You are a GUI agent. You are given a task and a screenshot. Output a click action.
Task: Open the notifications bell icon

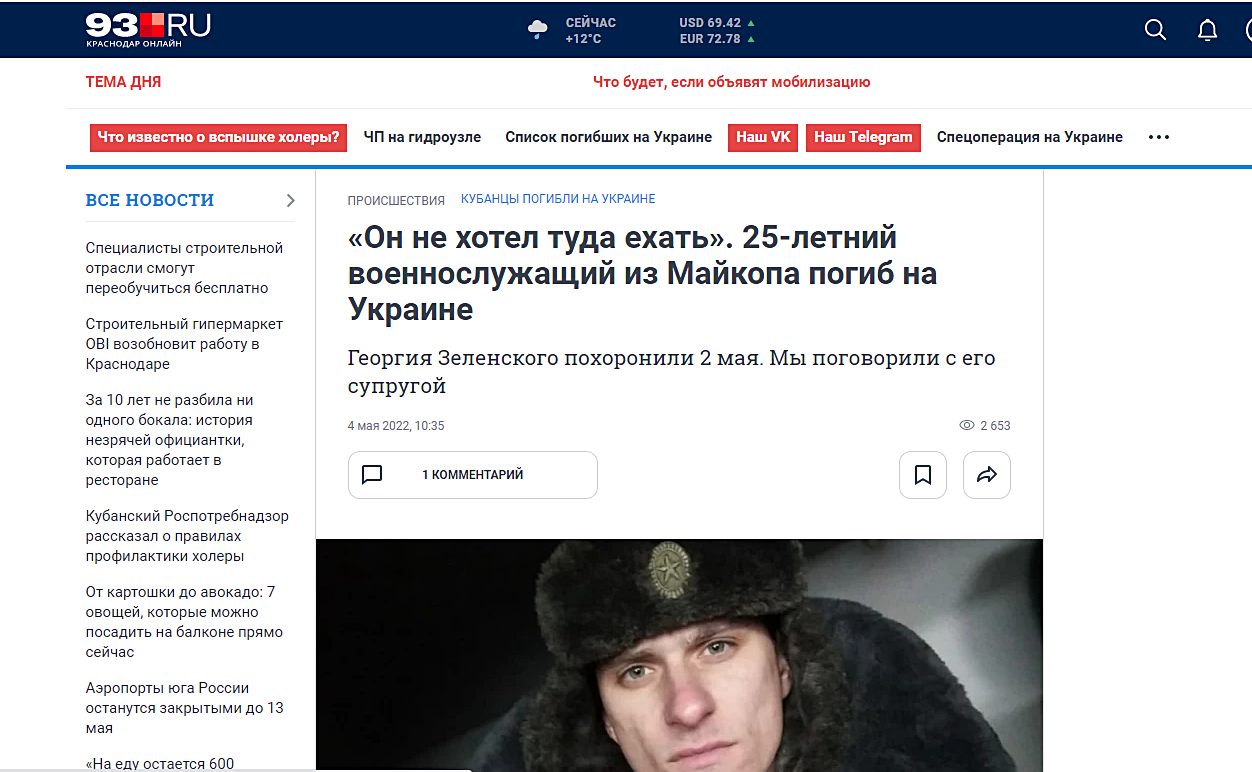point(1207,30)
